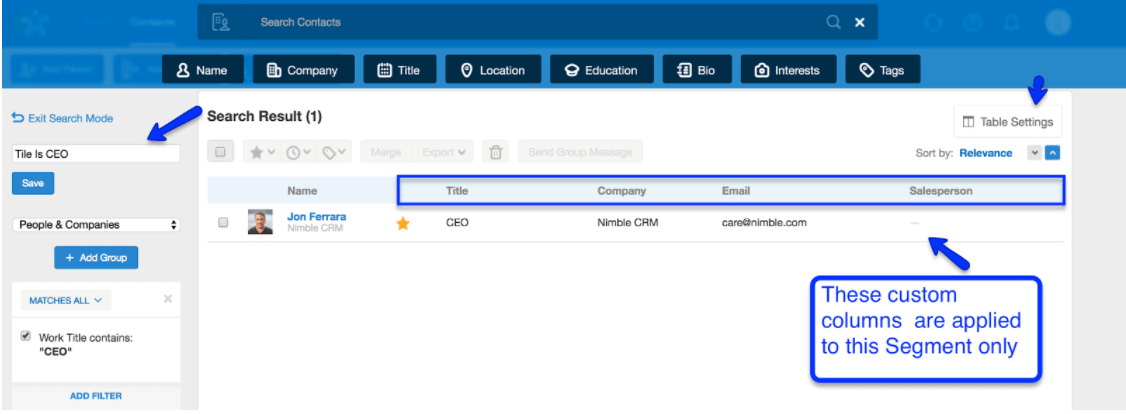
Task: Tick the checkbox for Jon Ferrara's row
Action: pos(223,223)
